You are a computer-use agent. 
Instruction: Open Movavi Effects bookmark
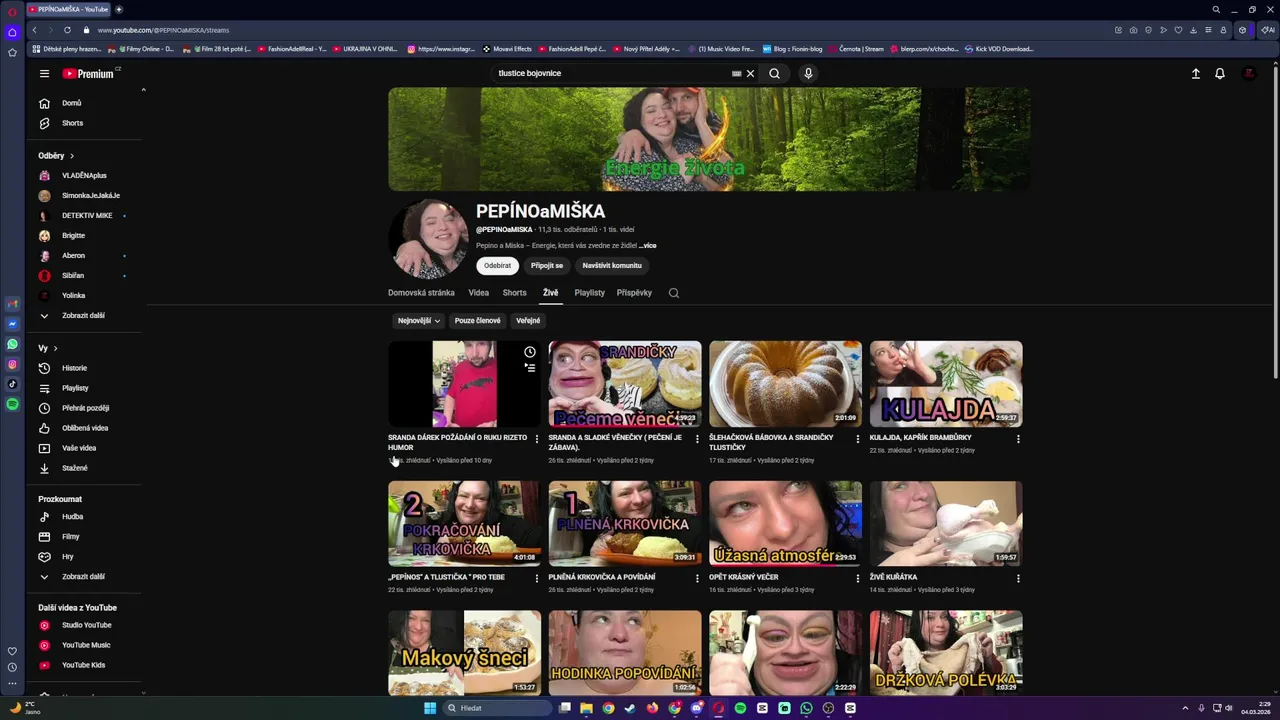pos(507,49)
